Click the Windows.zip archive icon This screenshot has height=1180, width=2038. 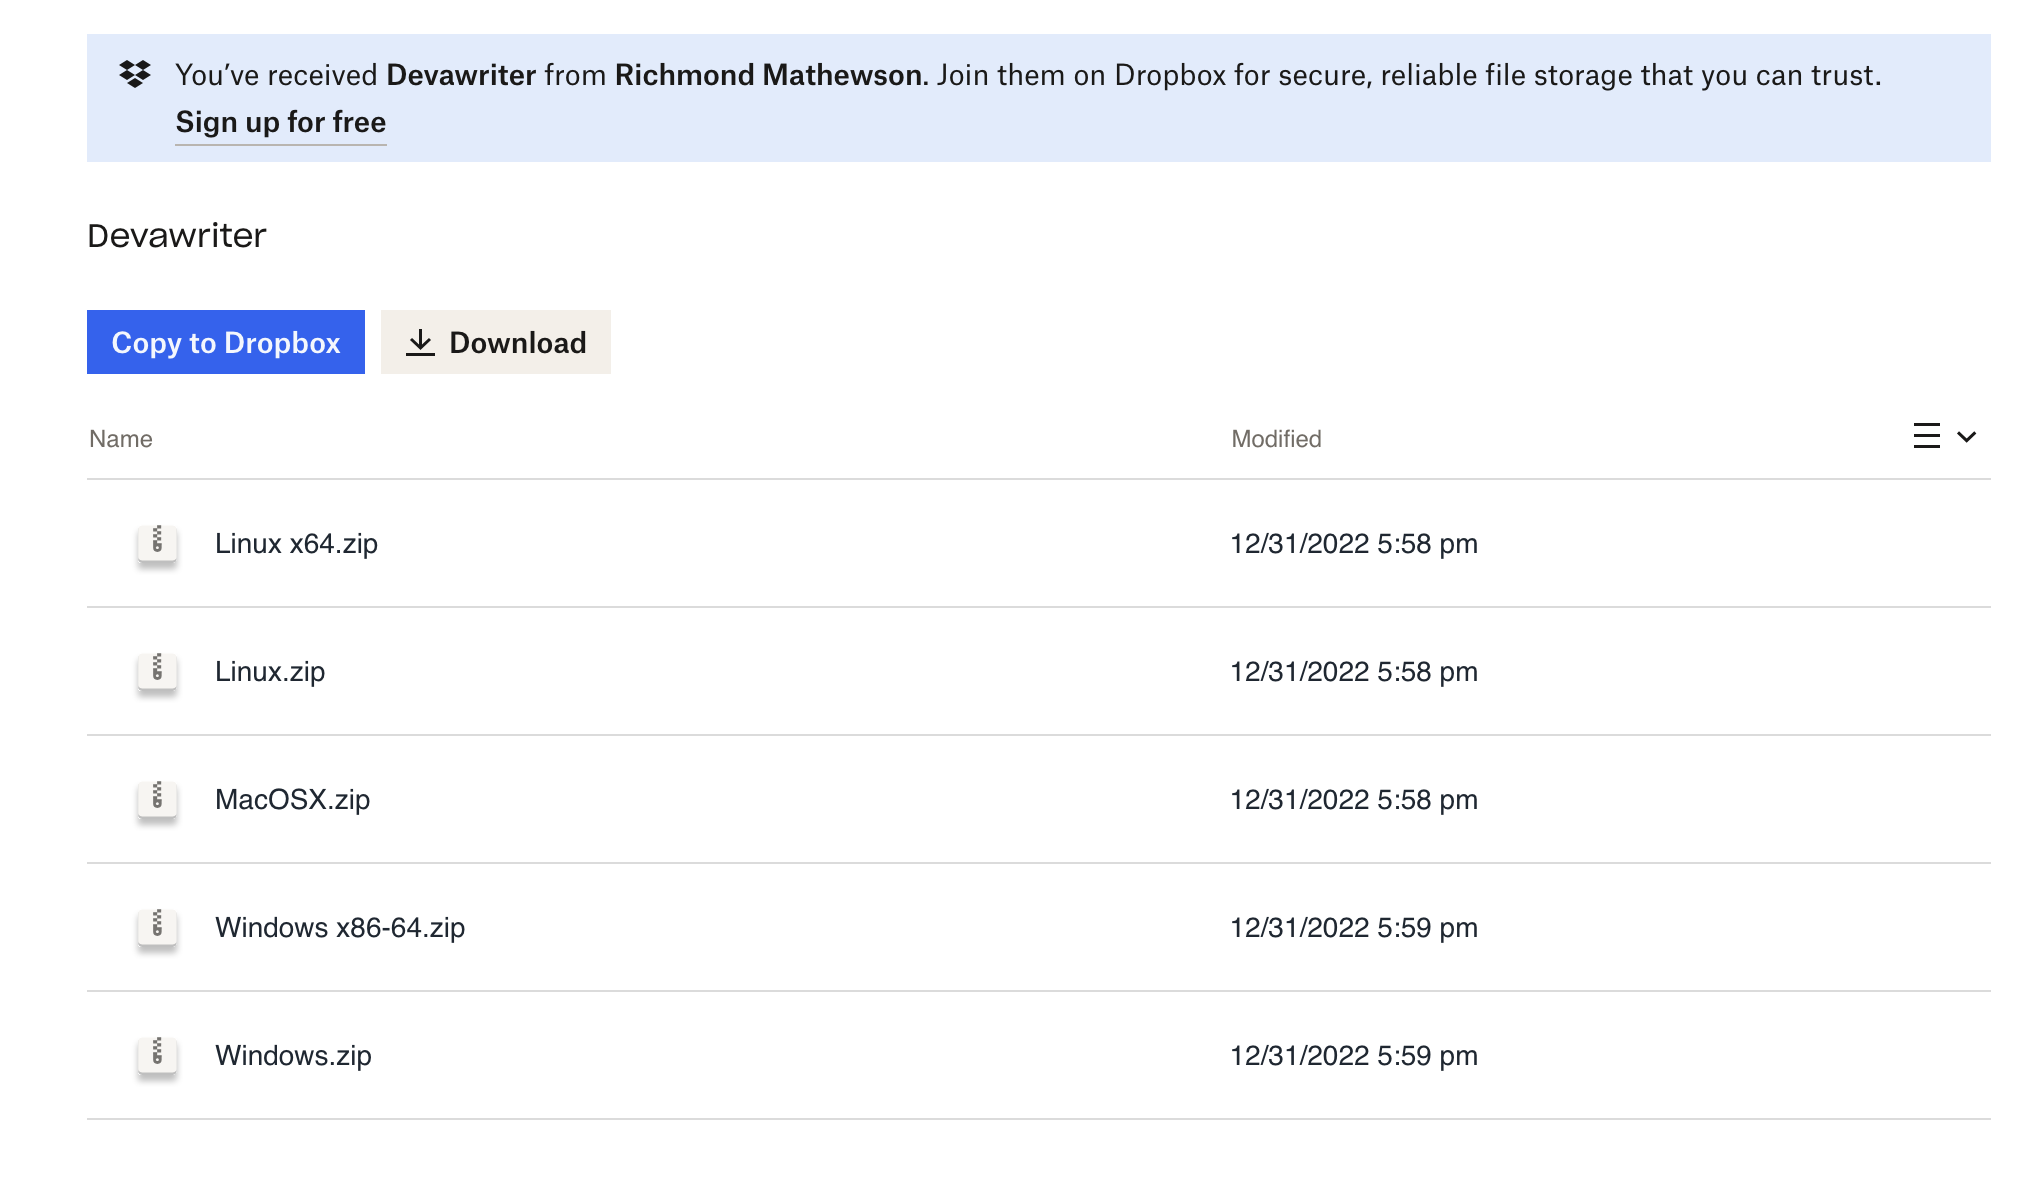coord(157,1055)
